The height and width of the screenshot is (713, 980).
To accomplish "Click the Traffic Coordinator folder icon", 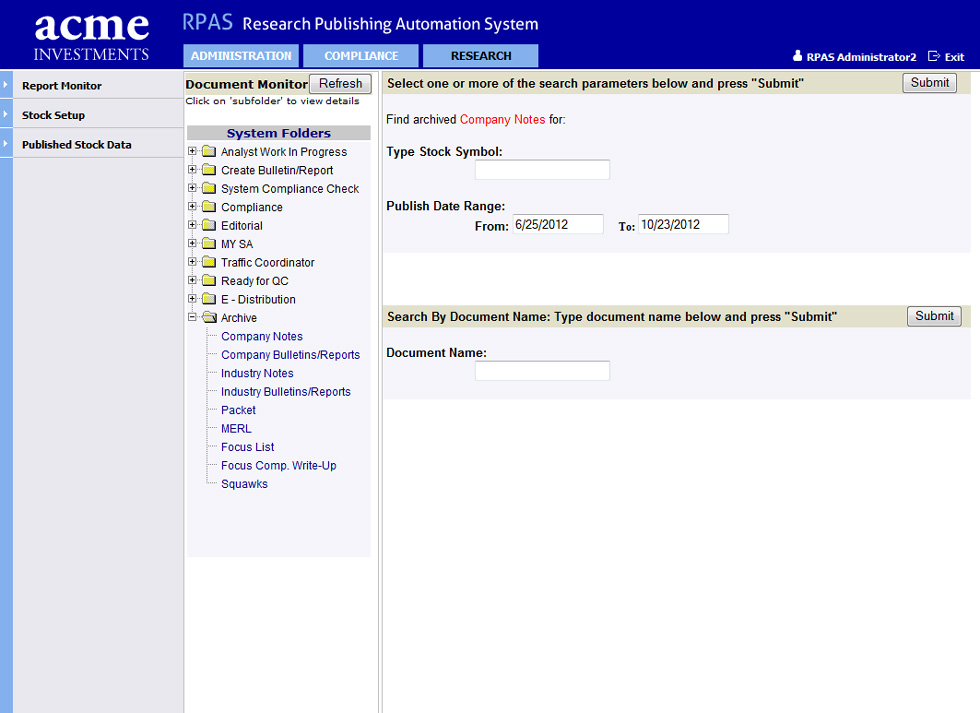I will (209, 262).
